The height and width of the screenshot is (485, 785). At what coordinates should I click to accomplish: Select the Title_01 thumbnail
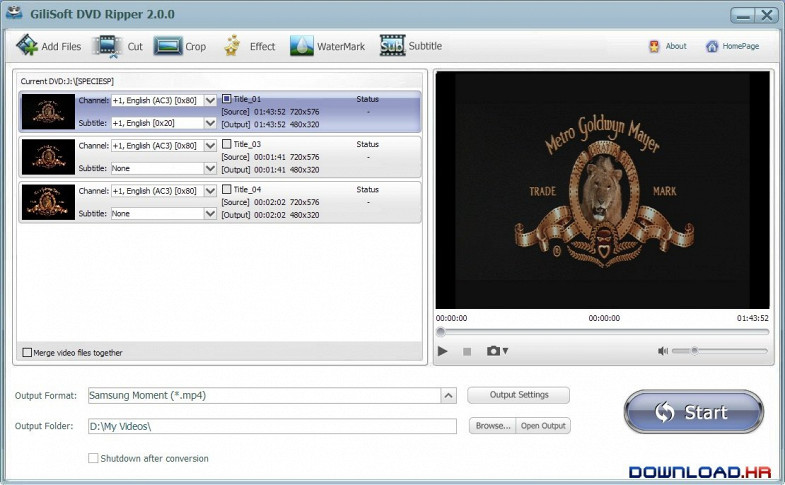click(x=48, y=112)
